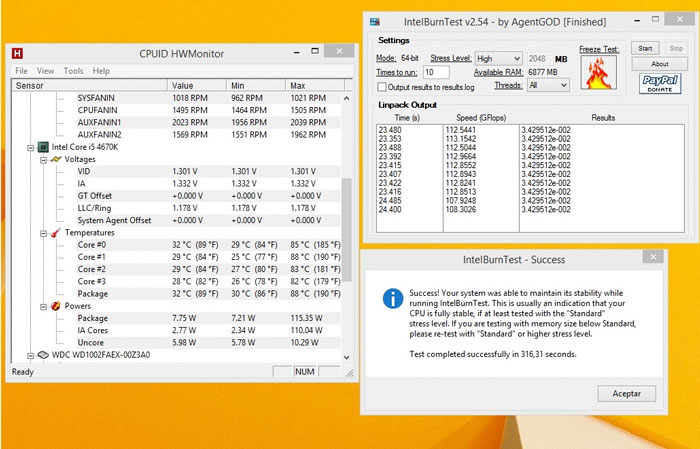
Task: Click the NUM indicator in HWMonitor status bar
Action: tap(304, 371)
